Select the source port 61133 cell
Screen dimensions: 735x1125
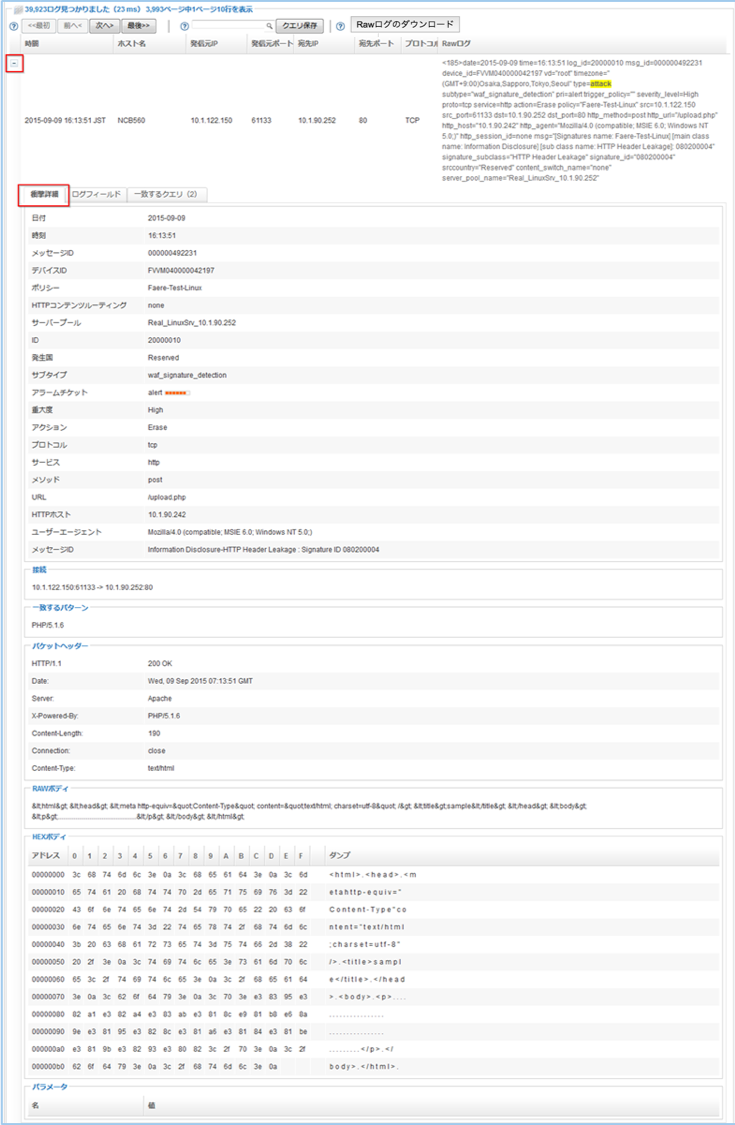tap(261, 121)
